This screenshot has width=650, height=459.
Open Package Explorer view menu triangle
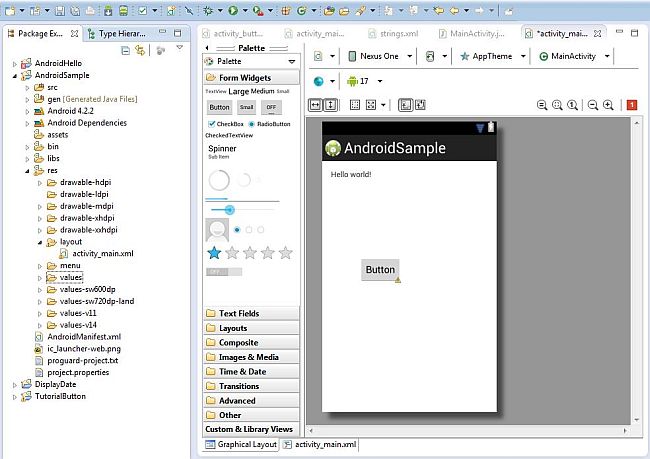pos(179,48)
